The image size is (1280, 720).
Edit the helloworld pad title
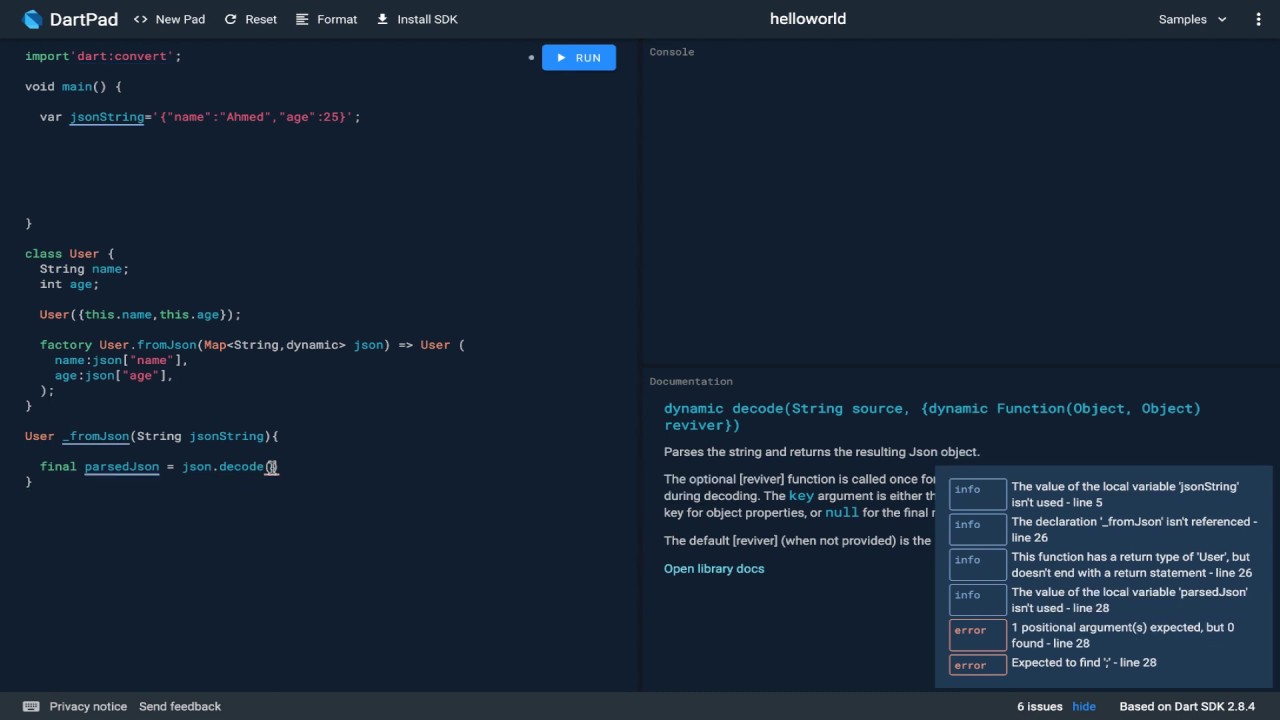[x=808, y=19]
